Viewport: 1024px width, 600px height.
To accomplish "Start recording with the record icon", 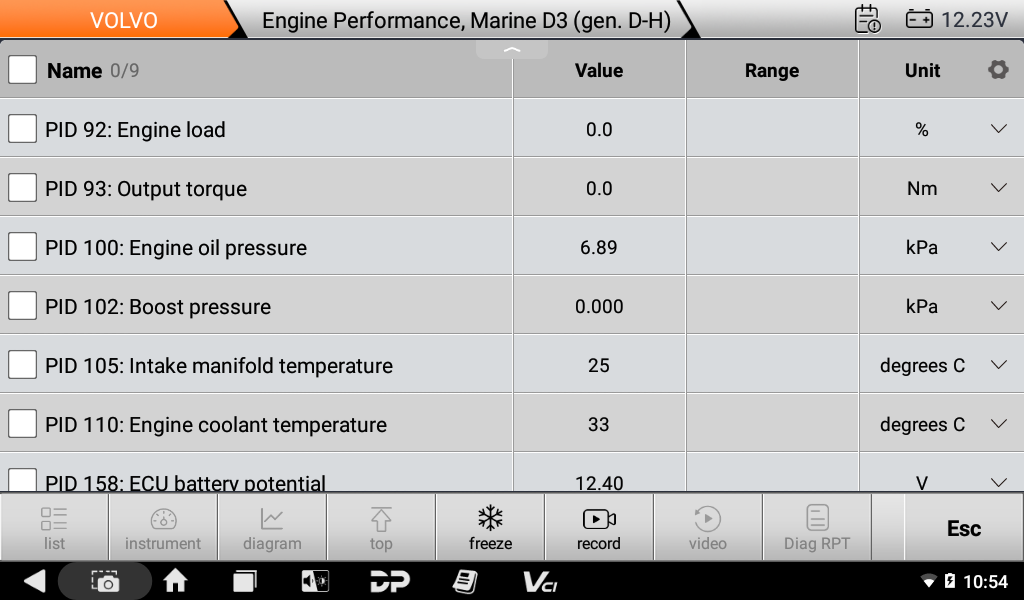I will tap(599, 519).
